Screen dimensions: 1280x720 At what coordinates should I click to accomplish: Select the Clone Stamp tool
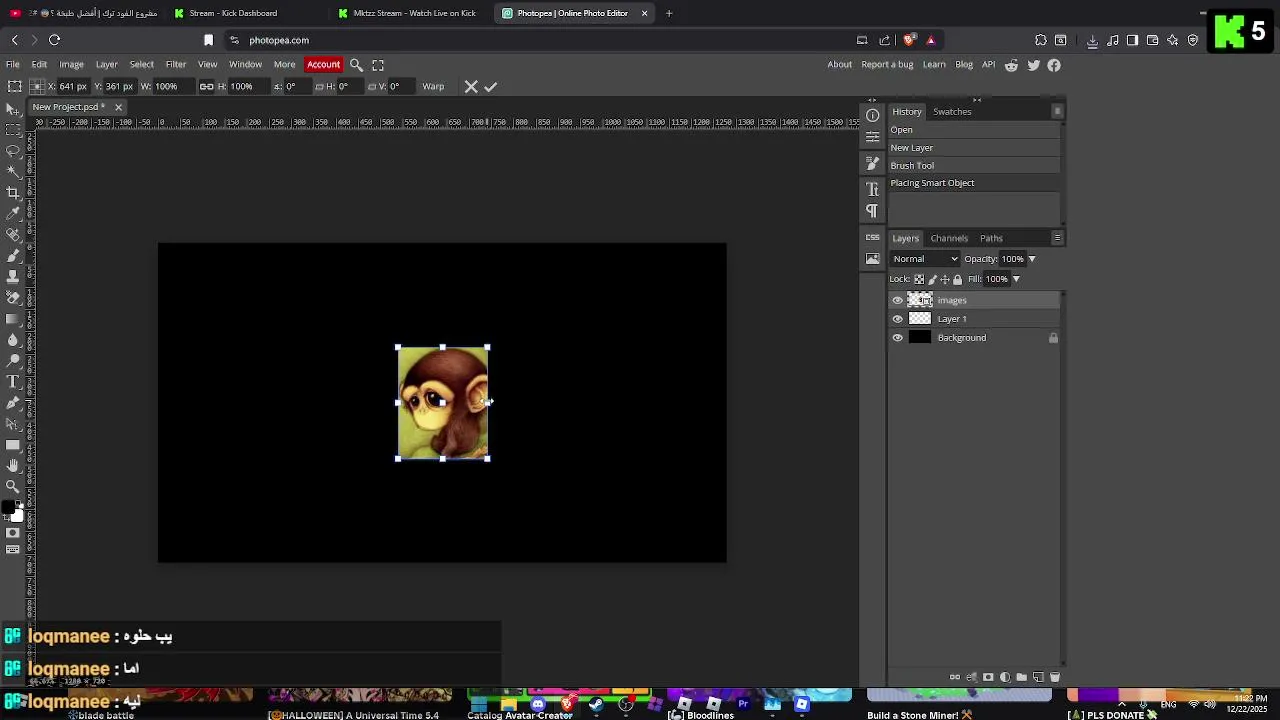coord(13,276)
